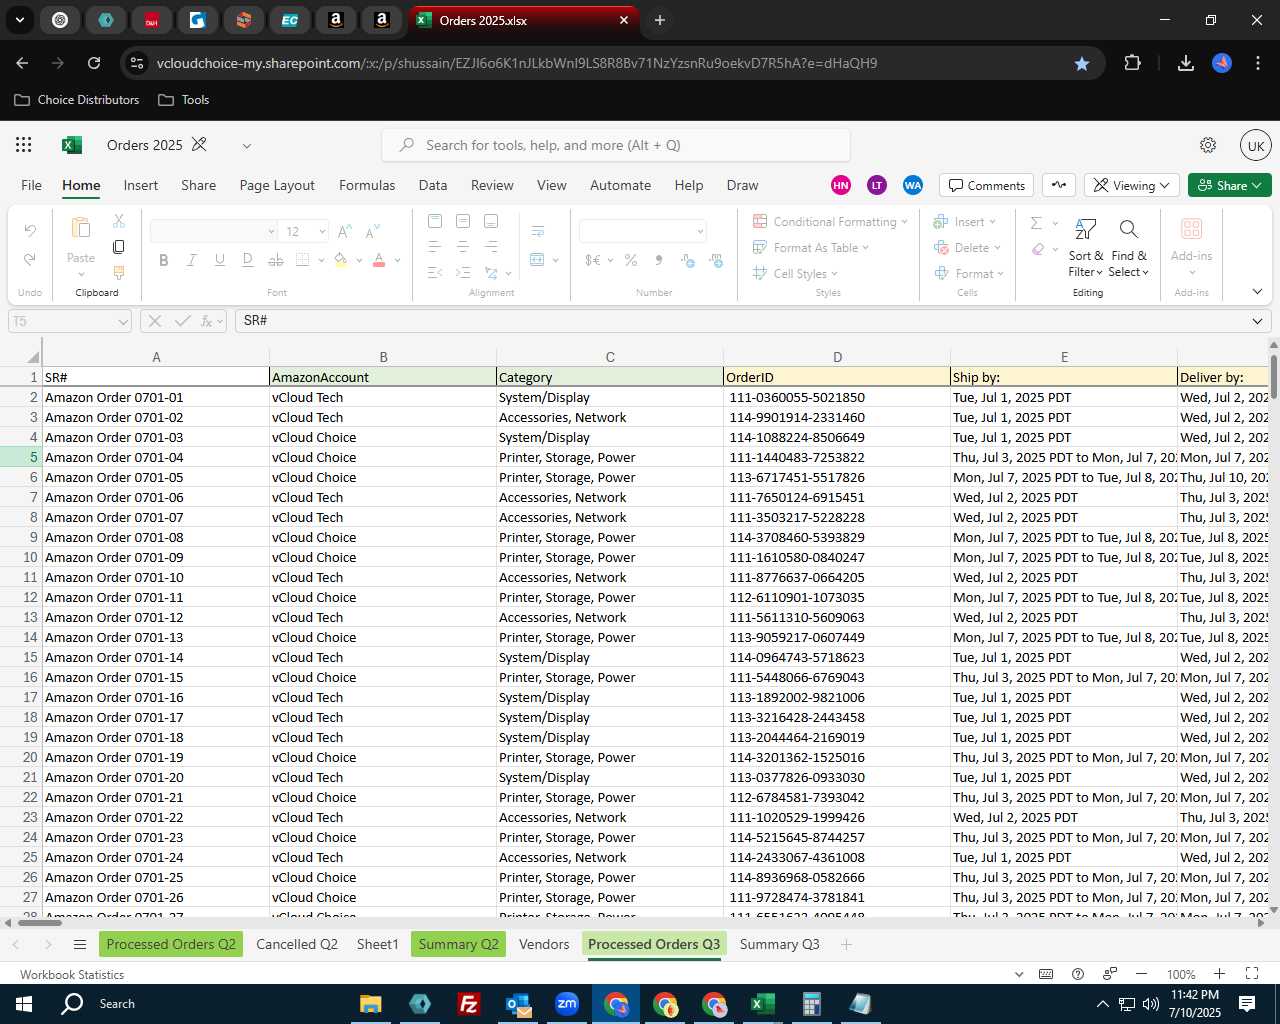Open the Borders dropdown arrow

coord(321,260)
